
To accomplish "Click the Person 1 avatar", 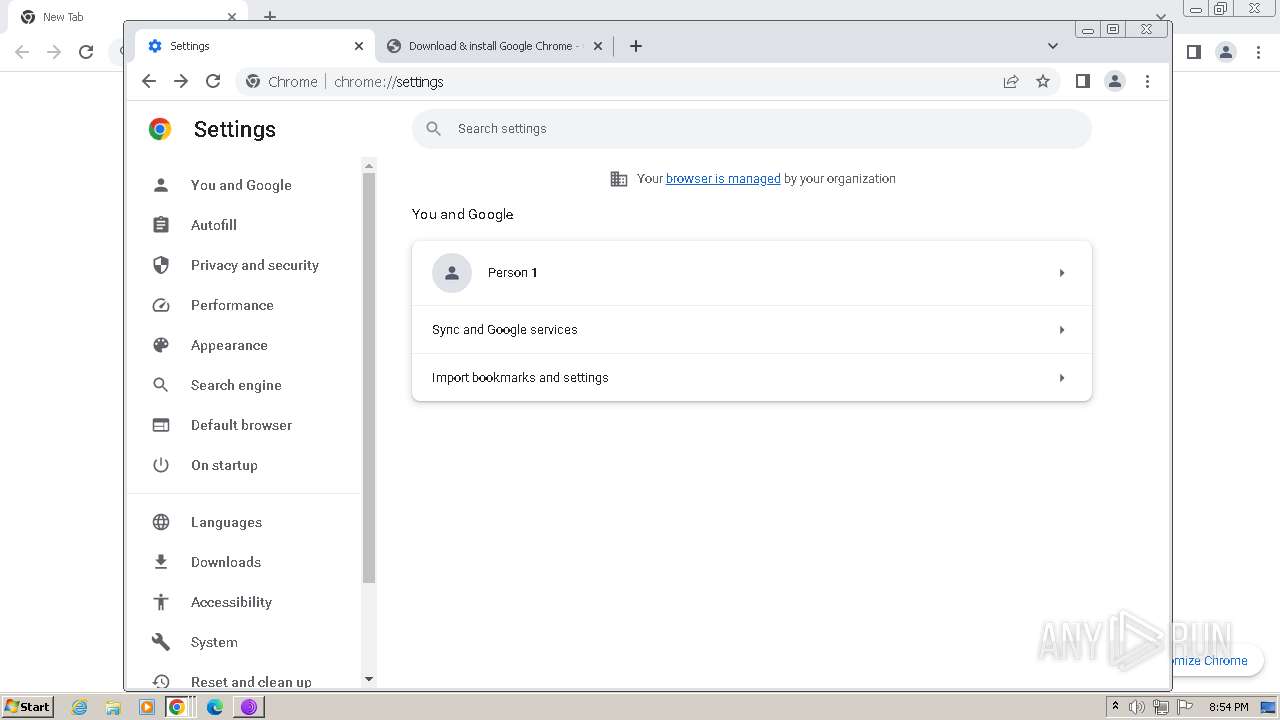I will coord(452,273).
